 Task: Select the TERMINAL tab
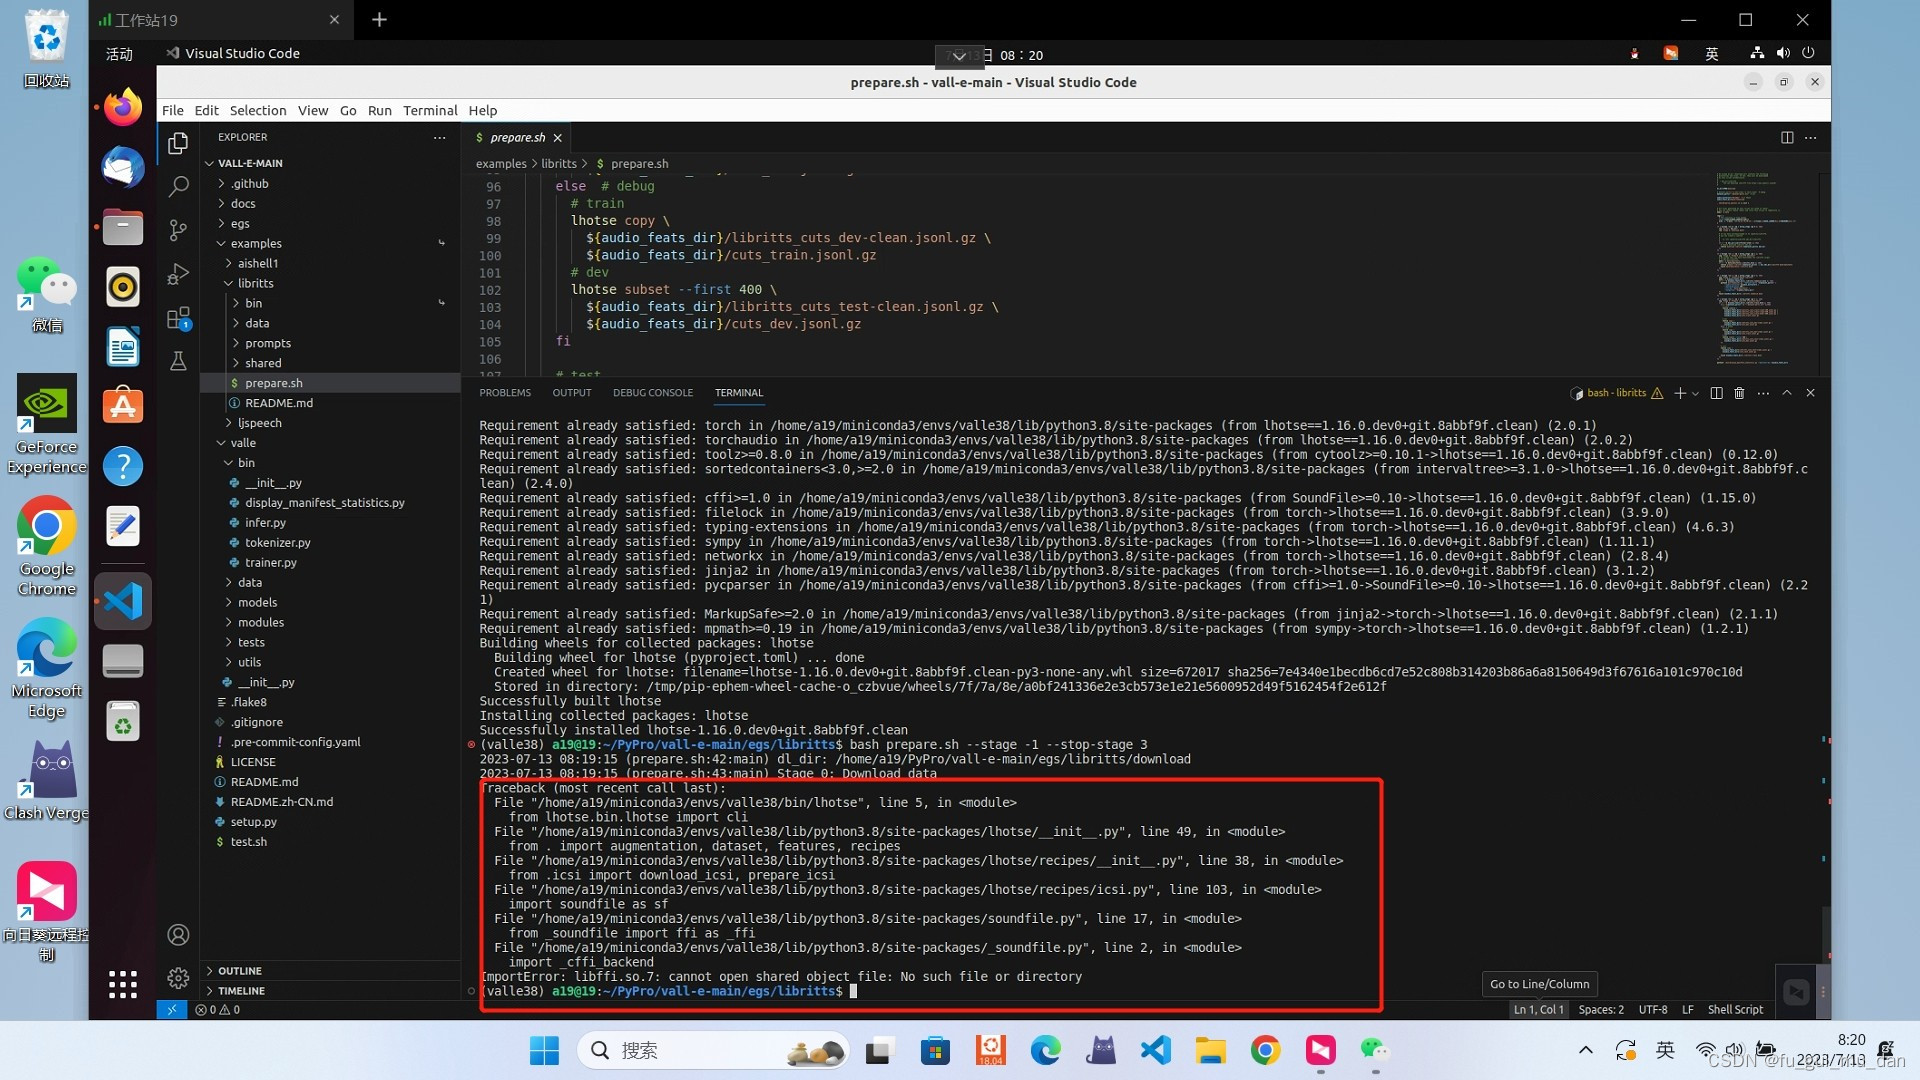tap(738, 392)
